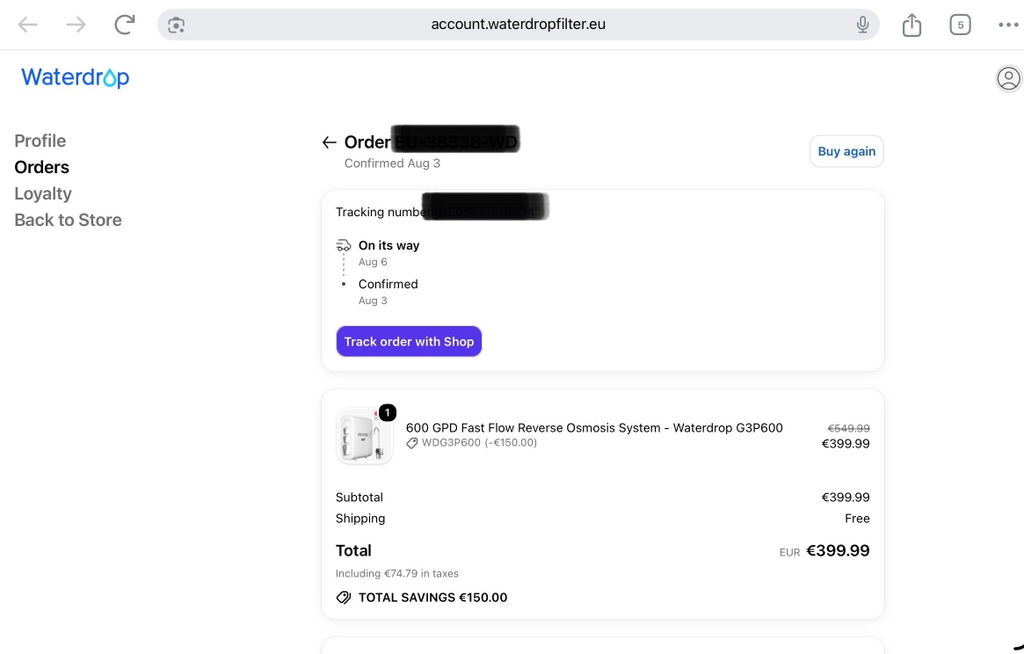The image size is (1024, 654).
Task: Open Profile in the sidebar
Action: click(x=40, y=141)
